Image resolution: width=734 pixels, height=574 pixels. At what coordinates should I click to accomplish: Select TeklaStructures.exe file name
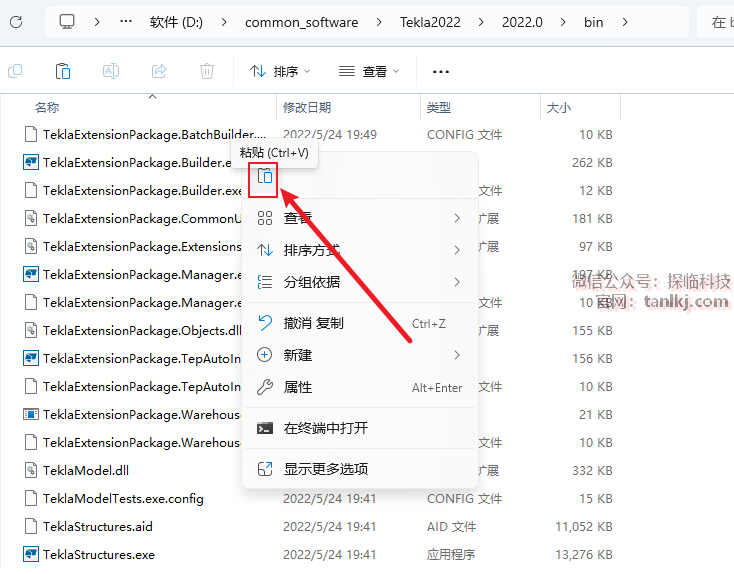click(x=99, y=555)
